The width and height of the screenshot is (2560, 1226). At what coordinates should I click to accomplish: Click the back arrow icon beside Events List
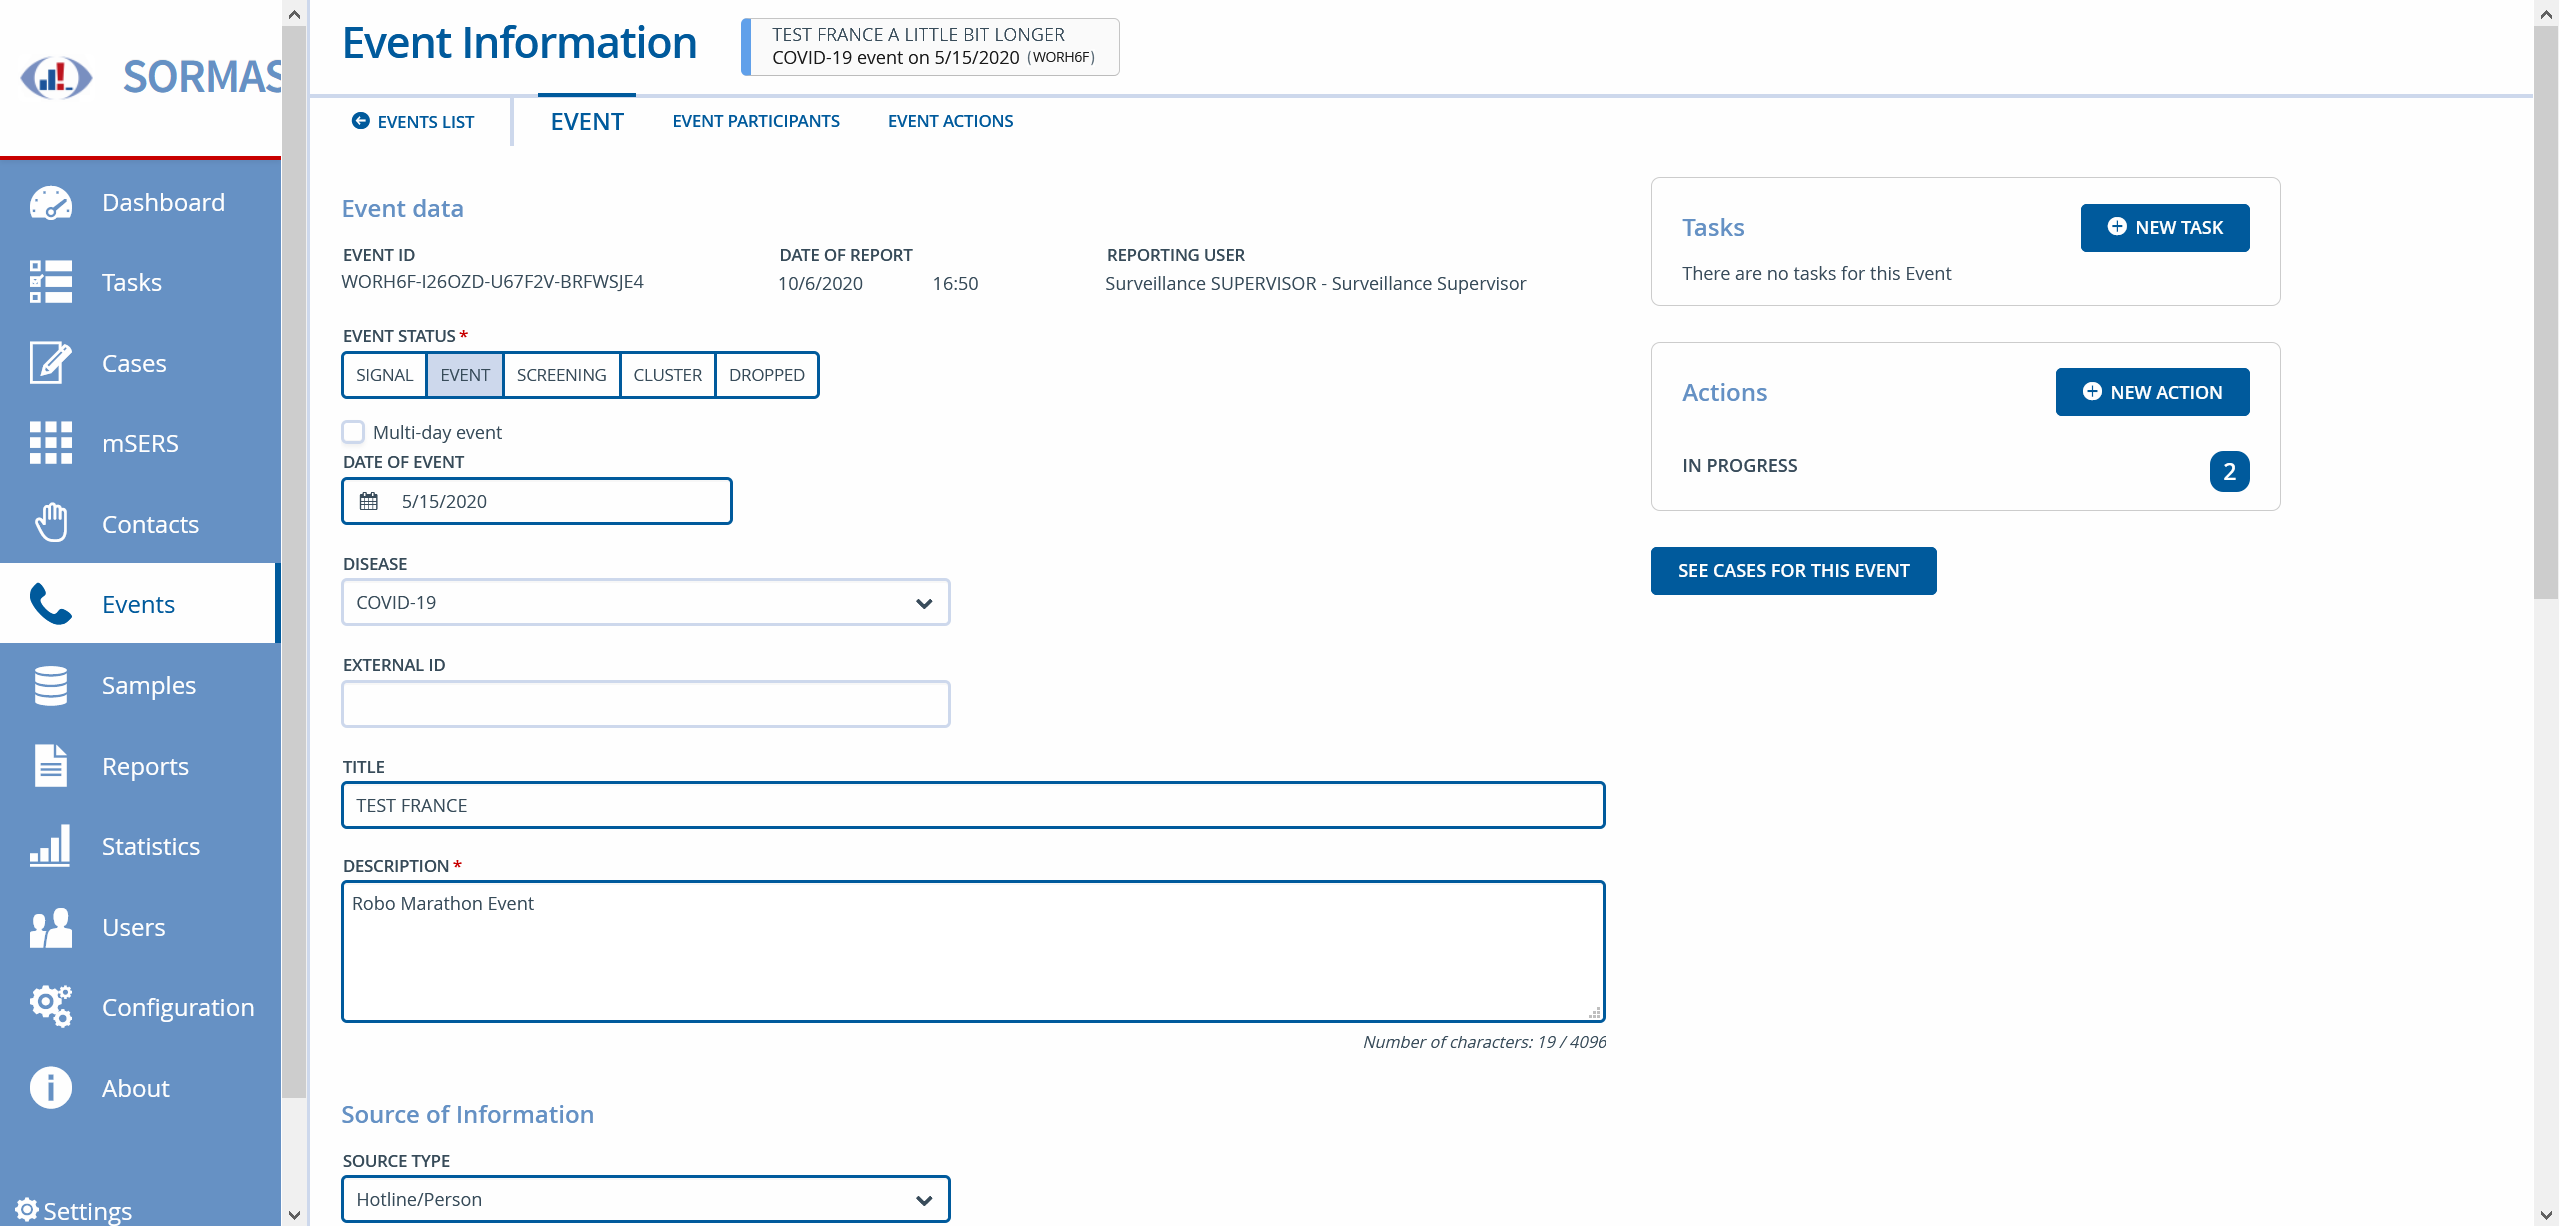click(x=361, y=121)
